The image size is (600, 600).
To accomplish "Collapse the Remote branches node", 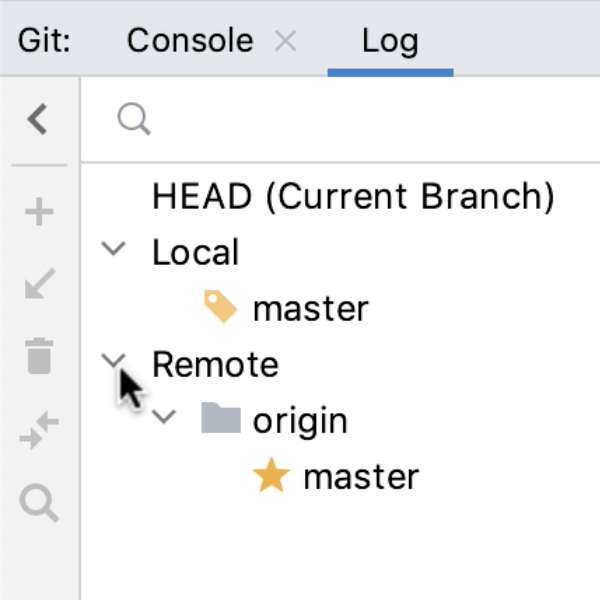I will point(116,361).
